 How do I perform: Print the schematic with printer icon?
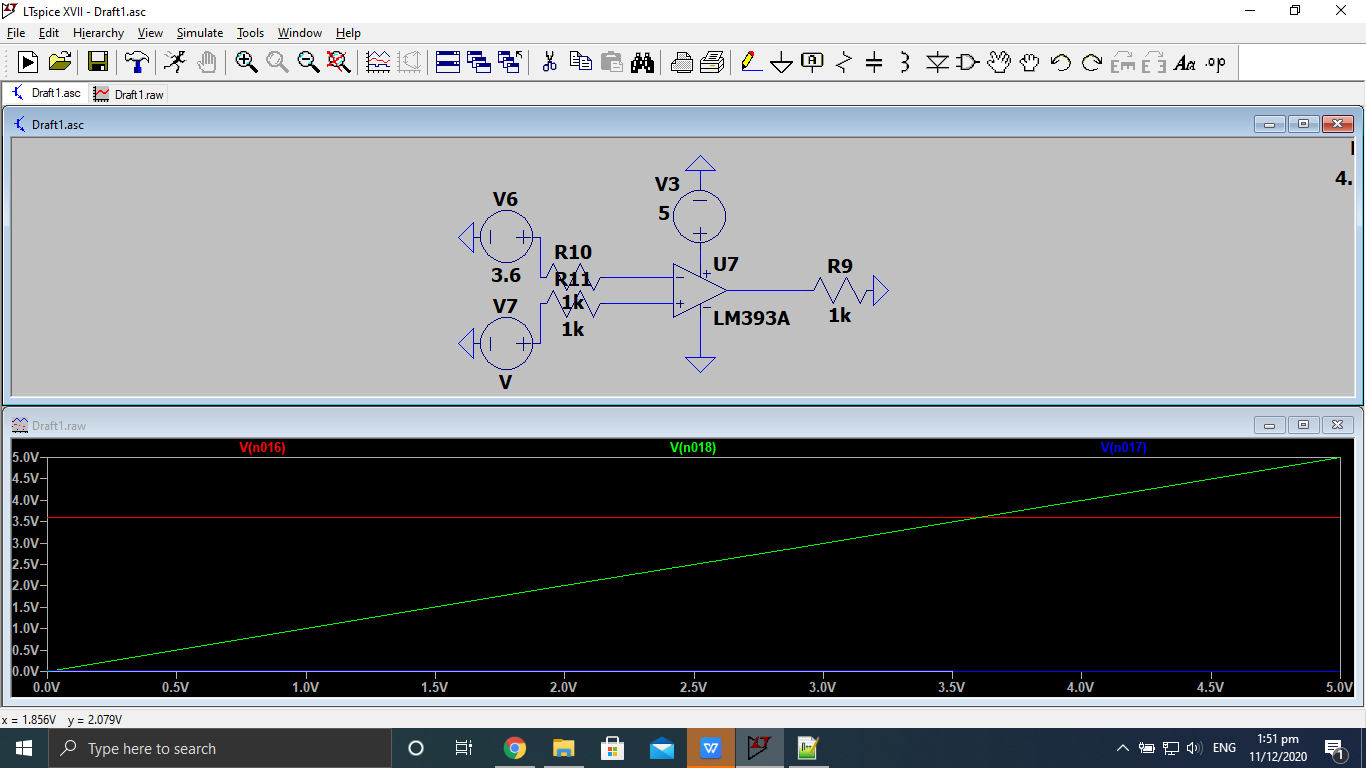(x=712, y=62)
